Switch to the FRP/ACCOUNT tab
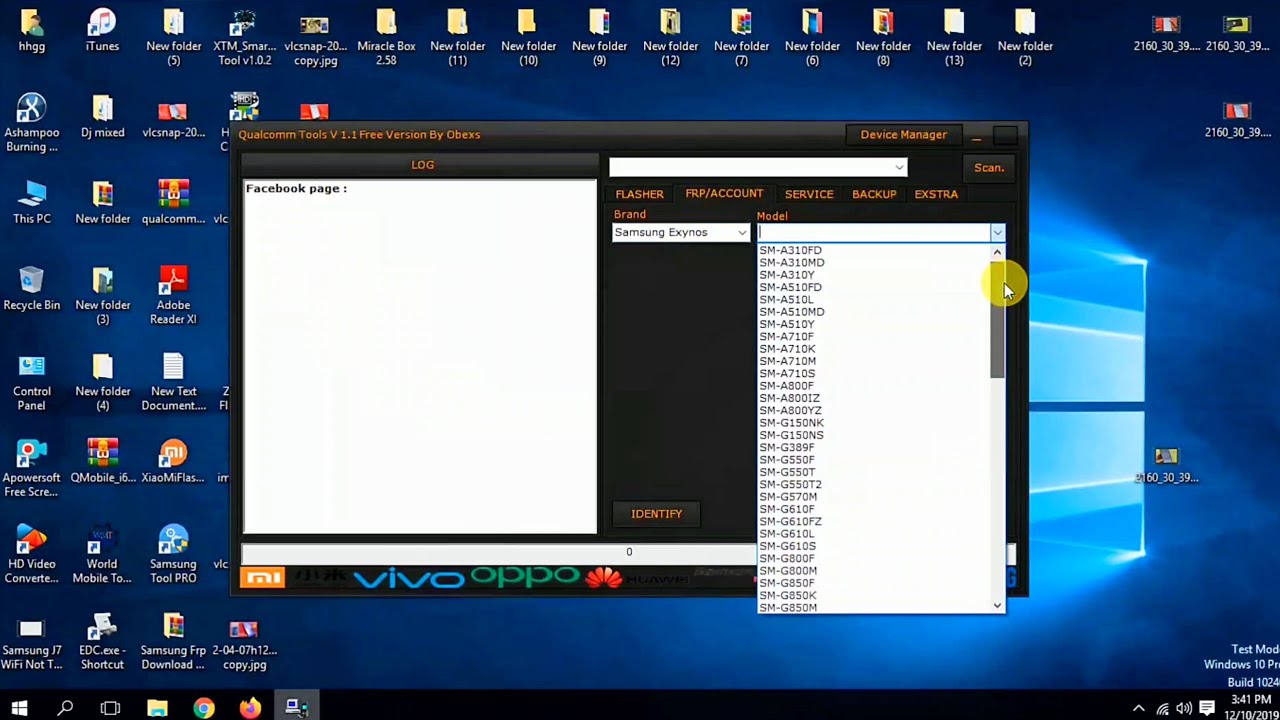Screen dimensions: 1280x720 pyautogui.click(x=724, y=194)
